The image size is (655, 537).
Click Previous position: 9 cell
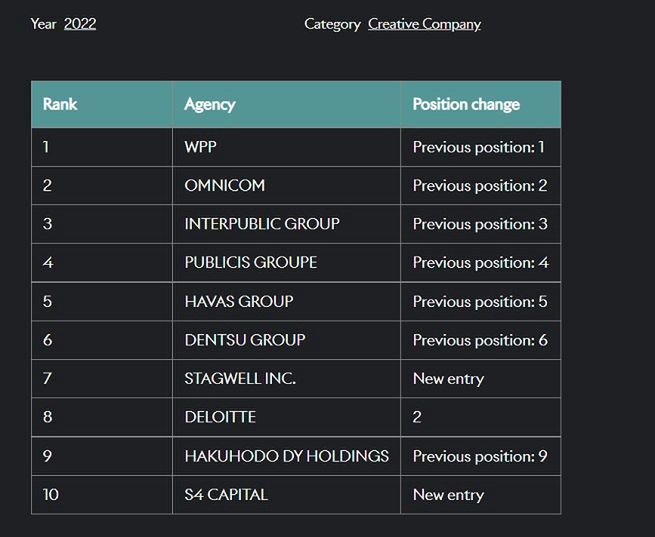tap(480, 456)
